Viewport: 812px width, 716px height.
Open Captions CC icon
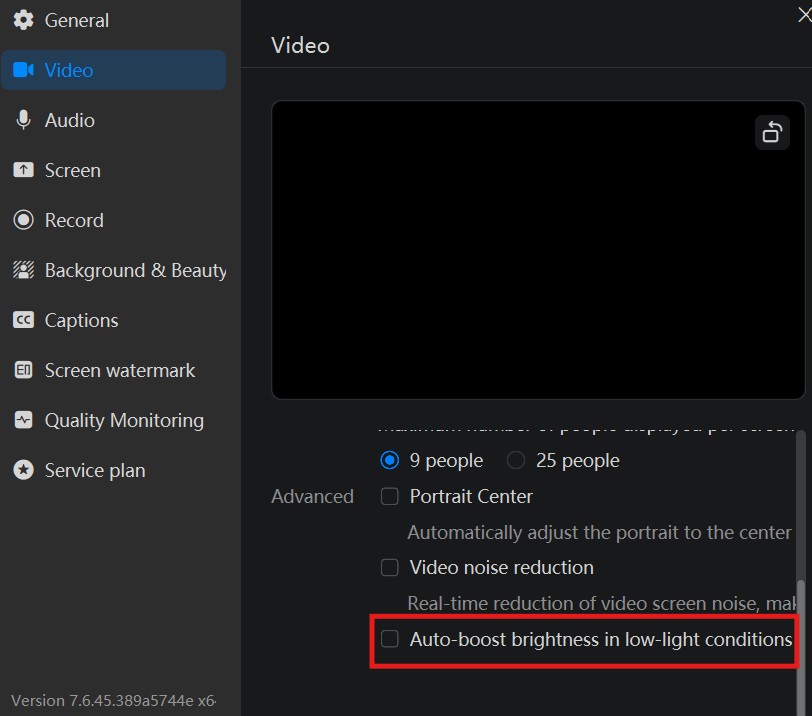coord(23,320)
